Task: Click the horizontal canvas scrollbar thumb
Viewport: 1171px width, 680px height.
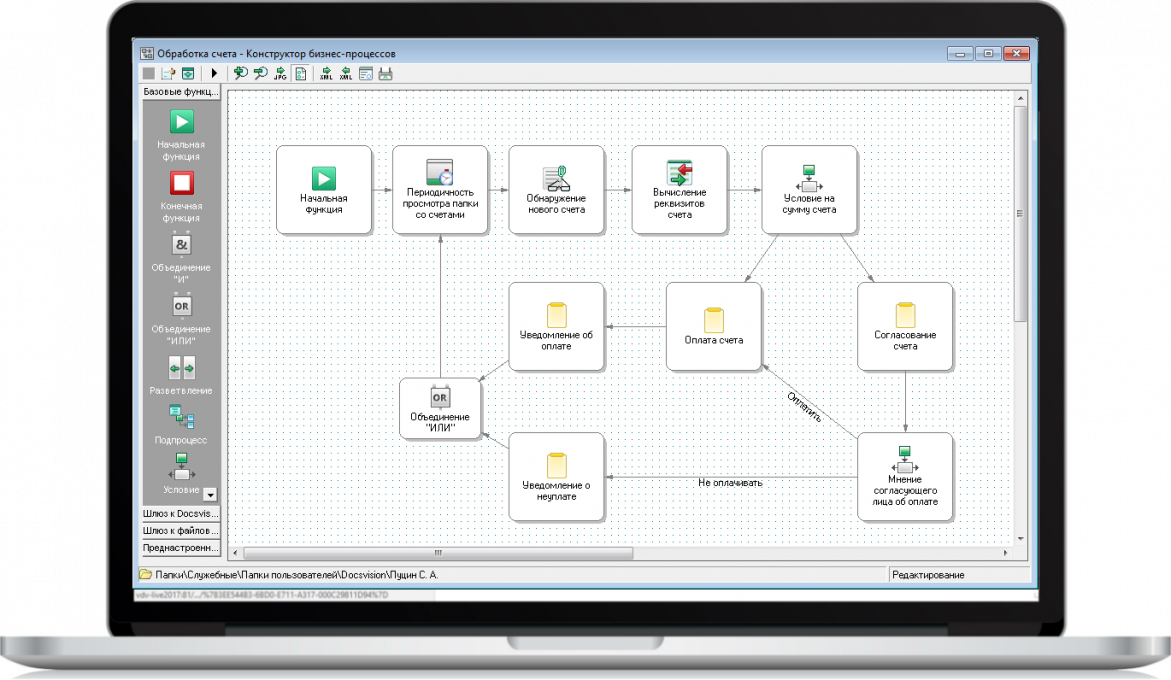Action: click(437, 553)
